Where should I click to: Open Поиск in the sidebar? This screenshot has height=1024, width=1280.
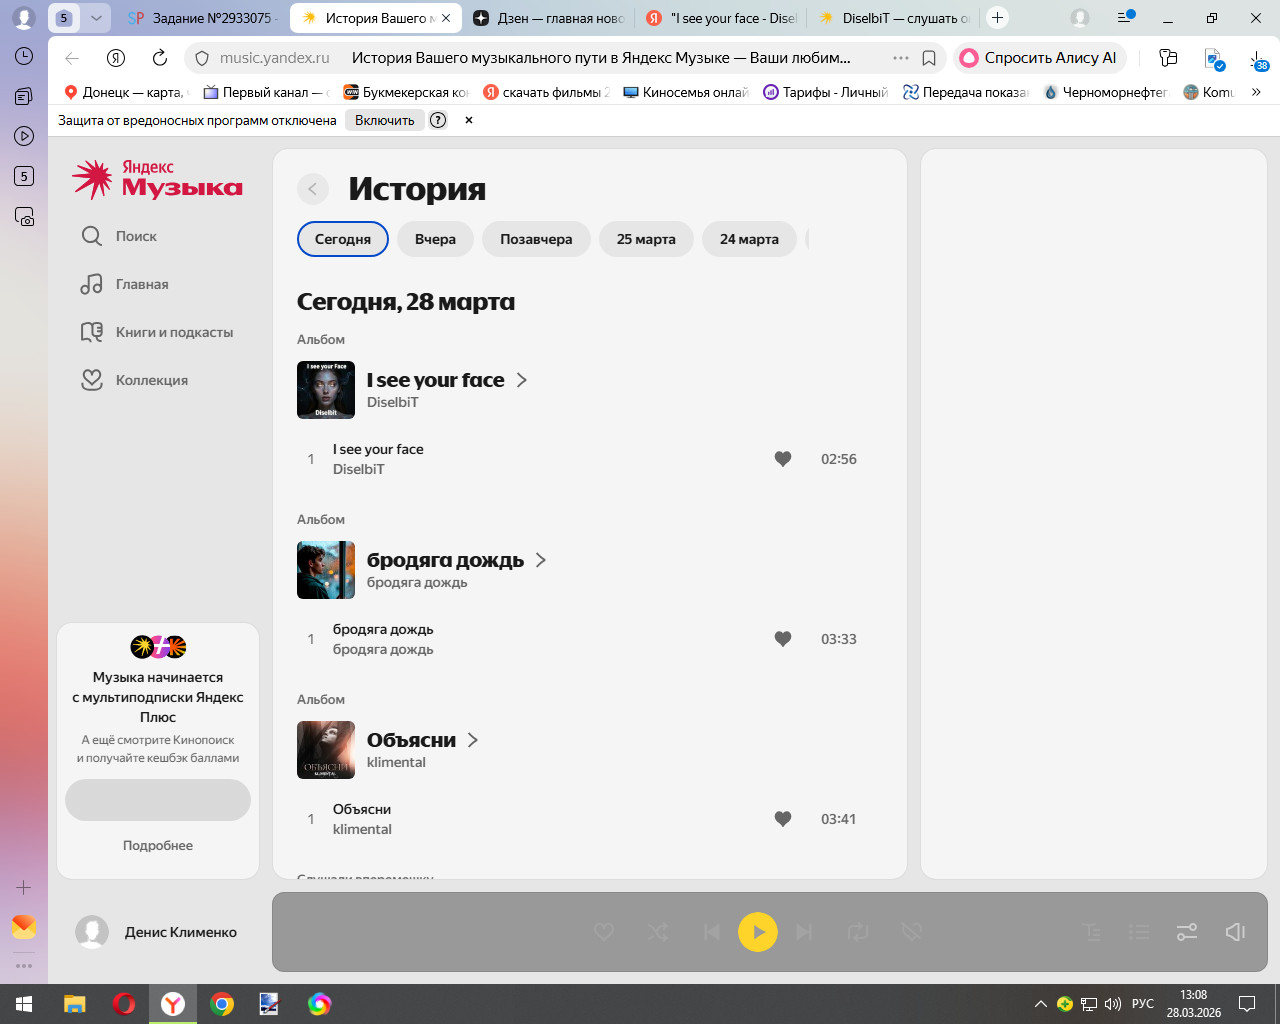(136, 236)
